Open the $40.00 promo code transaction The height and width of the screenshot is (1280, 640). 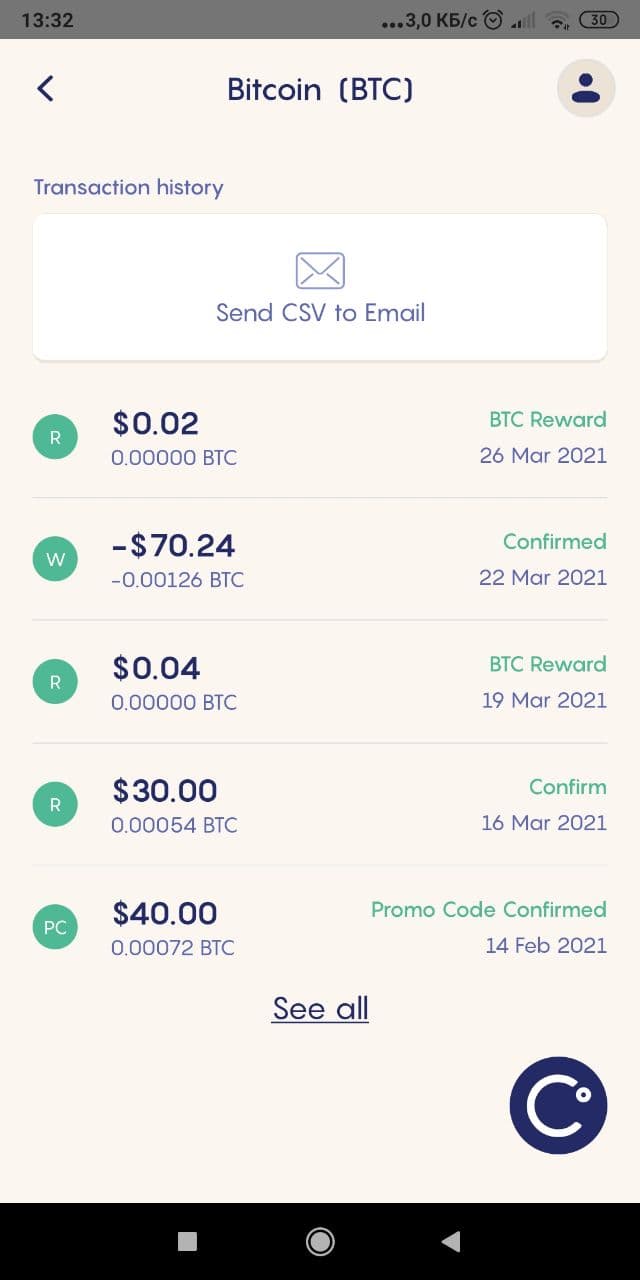tap(320, 927)
